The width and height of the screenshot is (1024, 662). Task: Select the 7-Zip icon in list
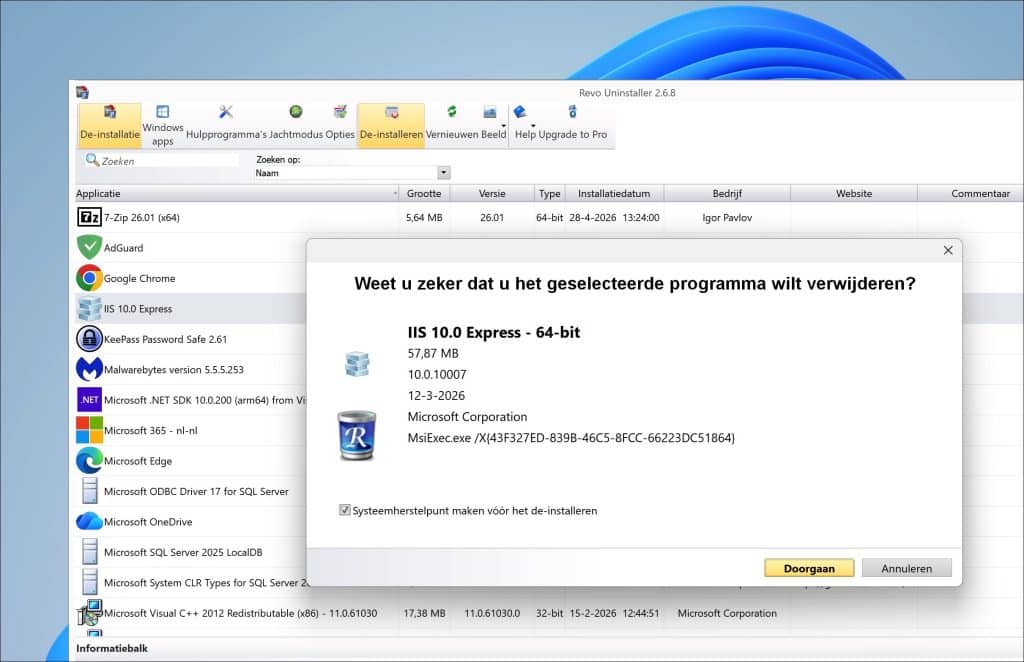(89, 217)
